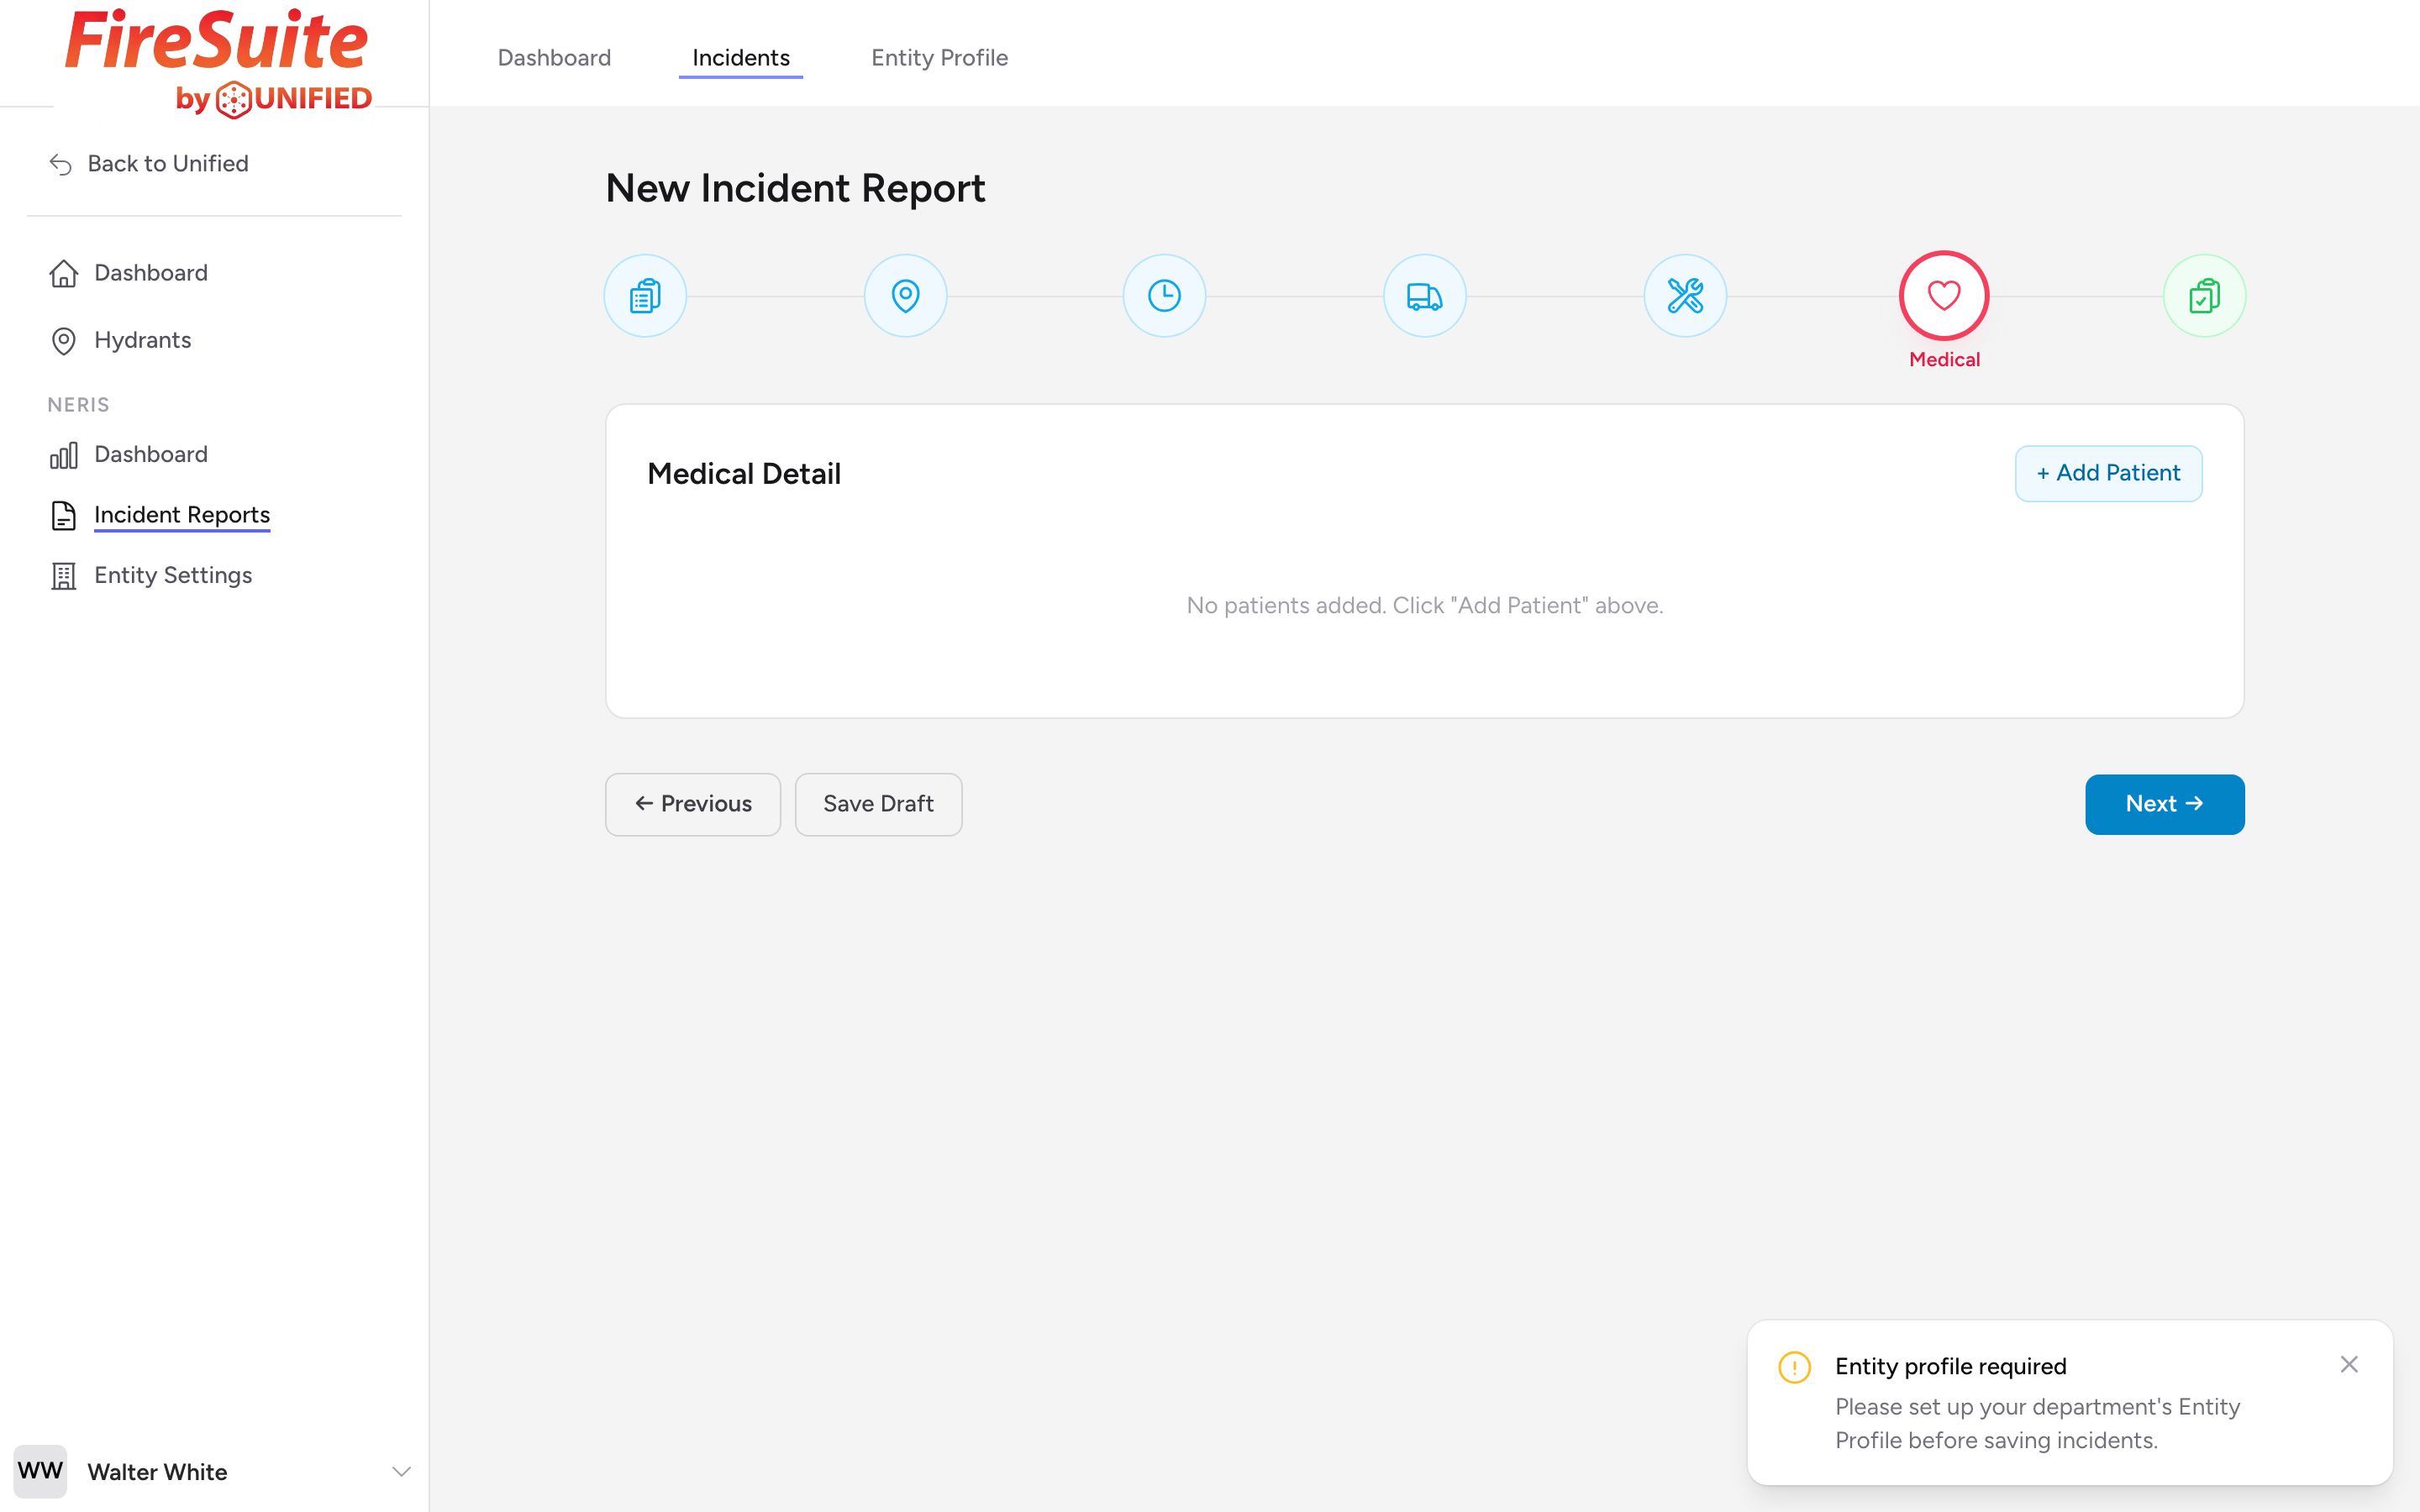The height and width of the screenshot is (1512, 2420).
Task: Click the No patients added message
Action: (x=1424, y=605)
